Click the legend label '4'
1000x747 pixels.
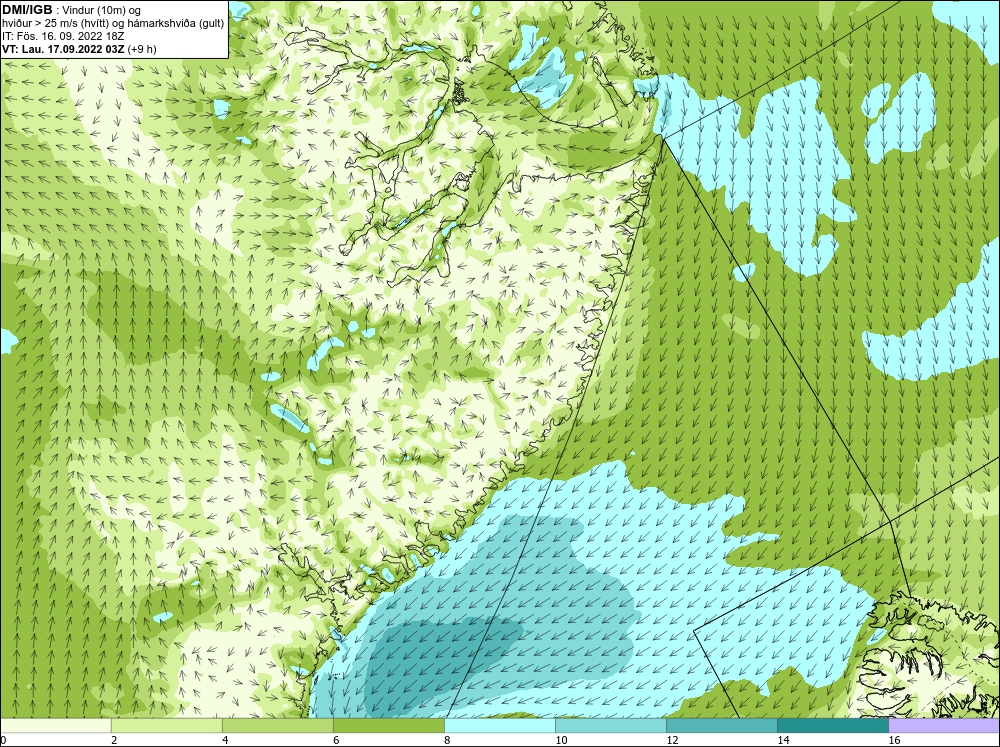tap(225, 740)
